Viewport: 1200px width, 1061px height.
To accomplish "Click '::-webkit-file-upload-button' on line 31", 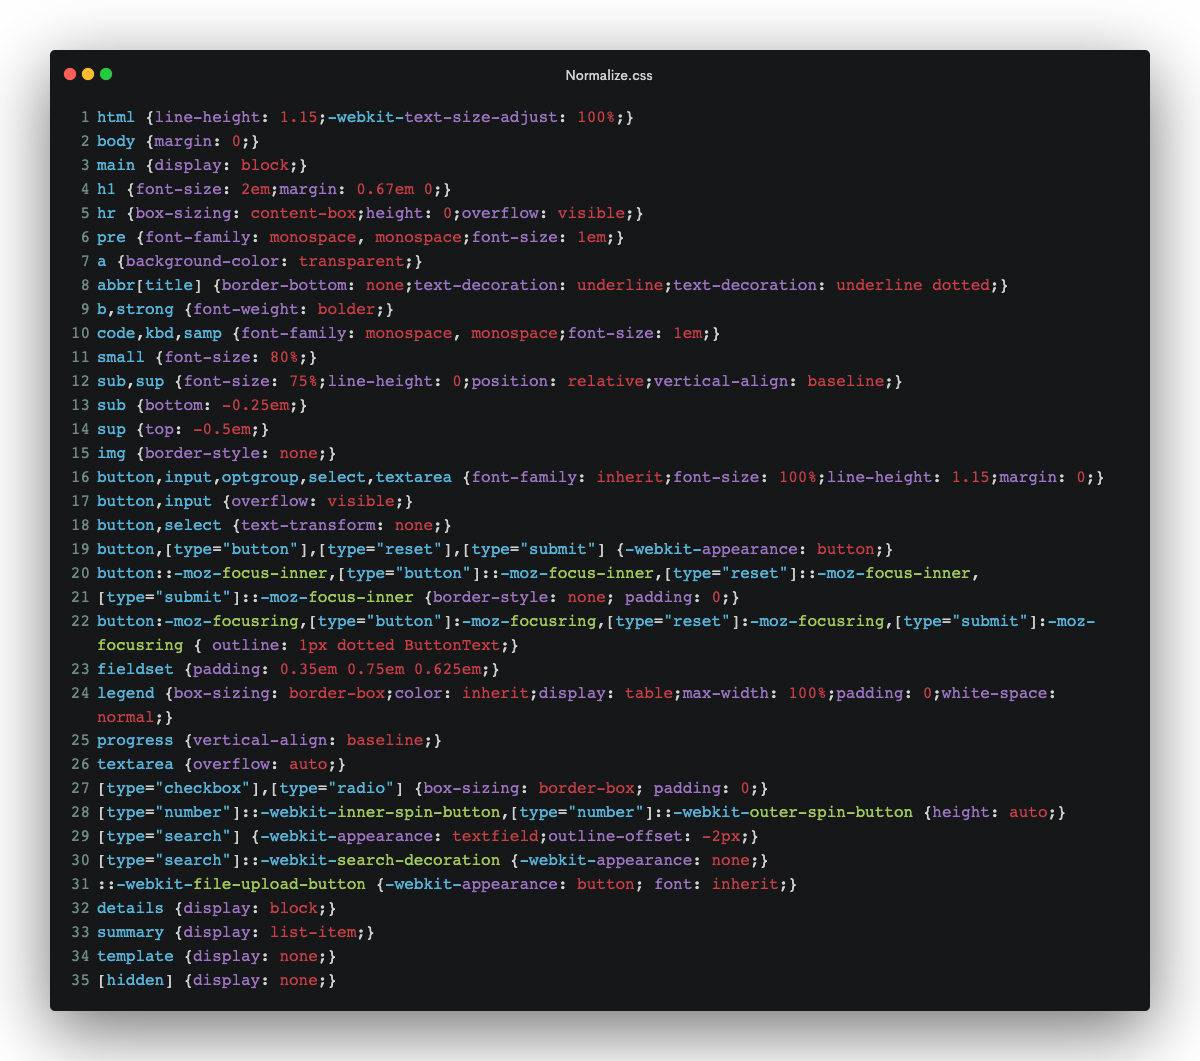I will pyautogui.click(x=231, y=884).
